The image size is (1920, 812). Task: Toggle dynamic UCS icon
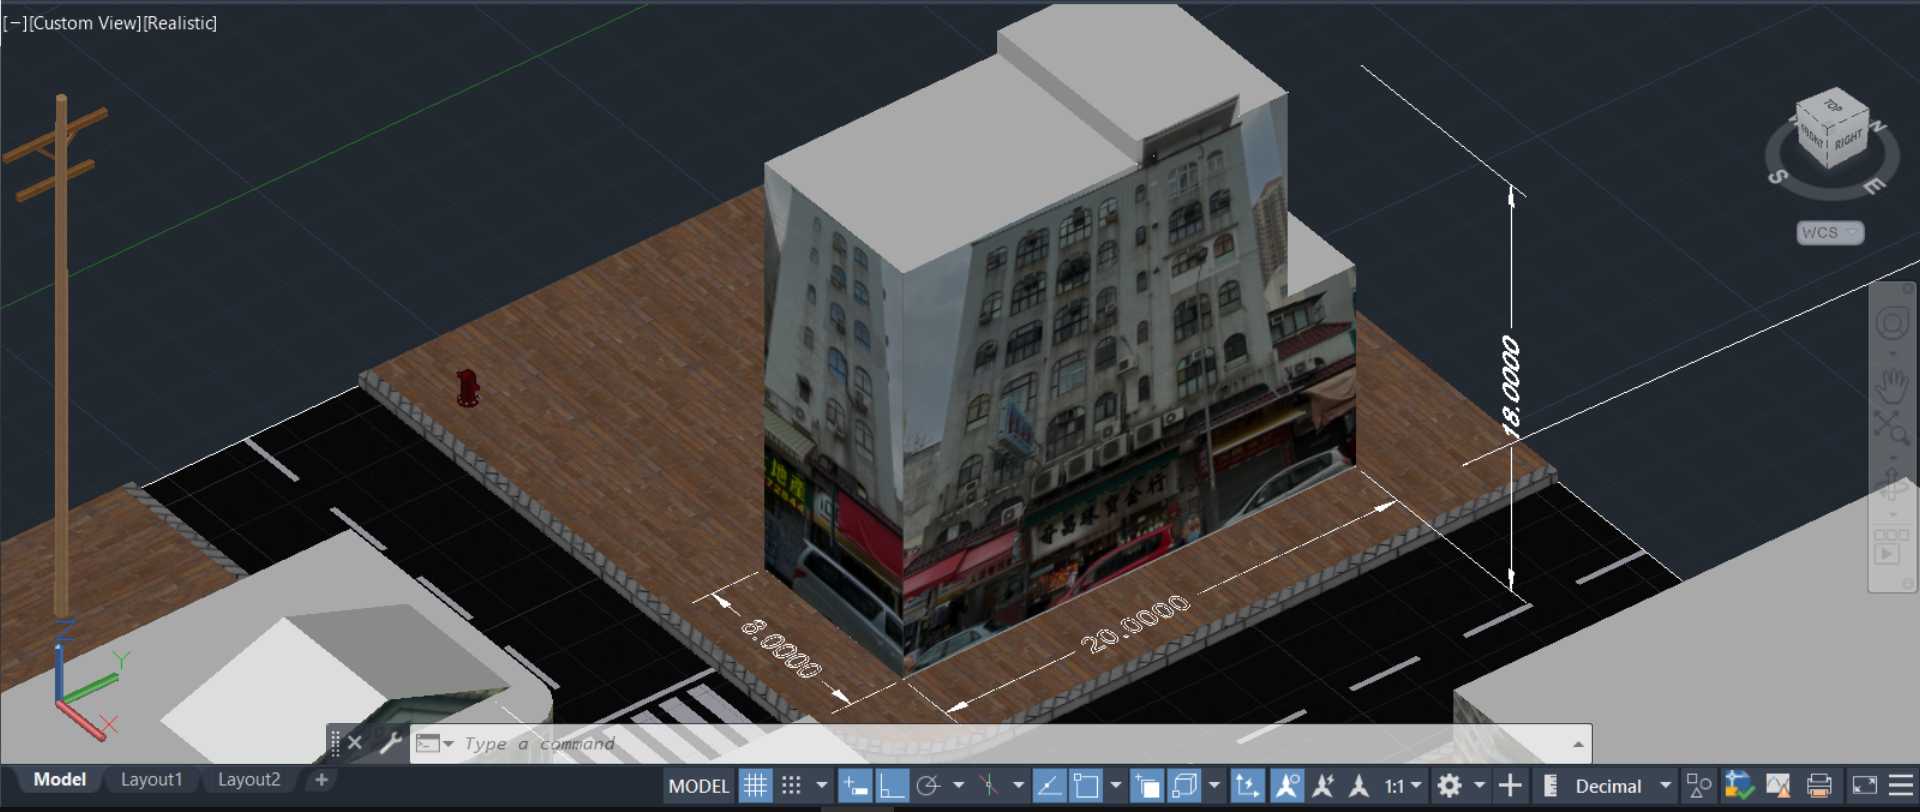tap(1247, 786)
